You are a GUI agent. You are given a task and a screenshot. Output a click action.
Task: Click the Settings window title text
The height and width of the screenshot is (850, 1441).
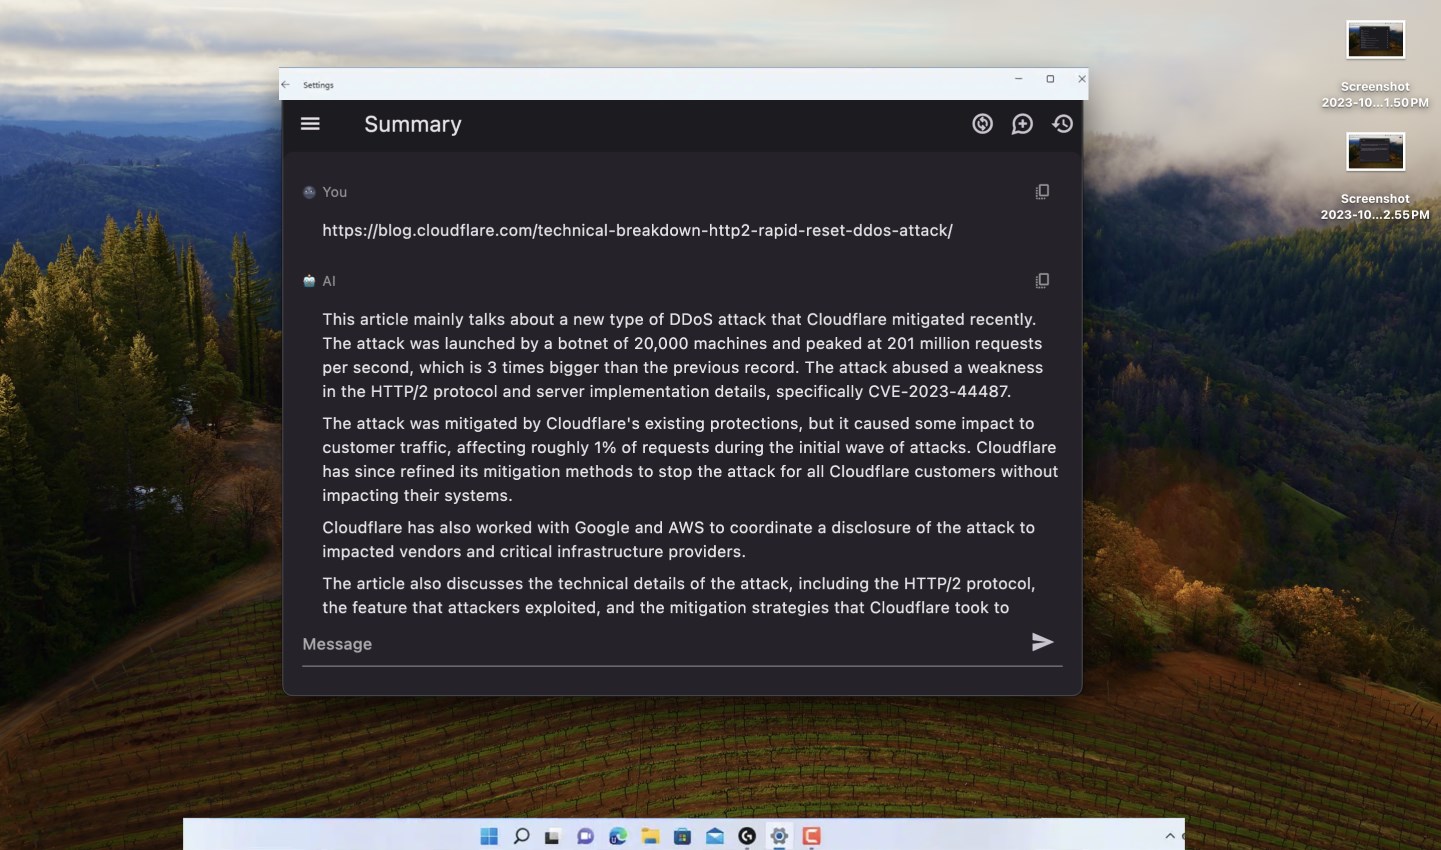[x=318, y=85]
